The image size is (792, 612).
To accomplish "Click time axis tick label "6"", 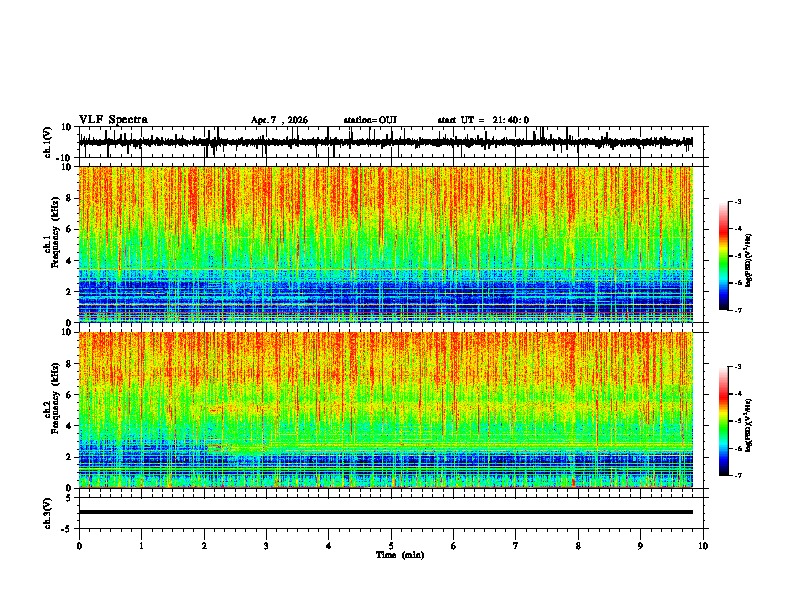I will tap(453, 546).
